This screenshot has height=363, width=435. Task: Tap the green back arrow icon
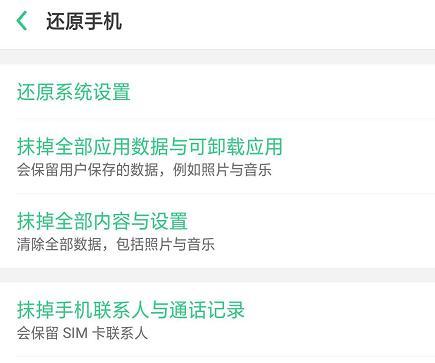pos(22,21)
